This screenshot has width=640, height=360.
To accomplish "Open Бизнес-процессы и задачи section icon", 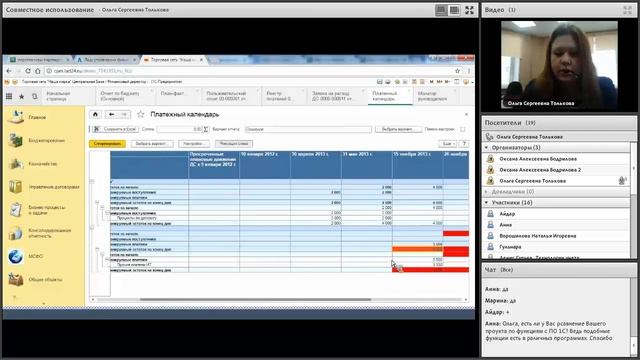I will [16, 210].
